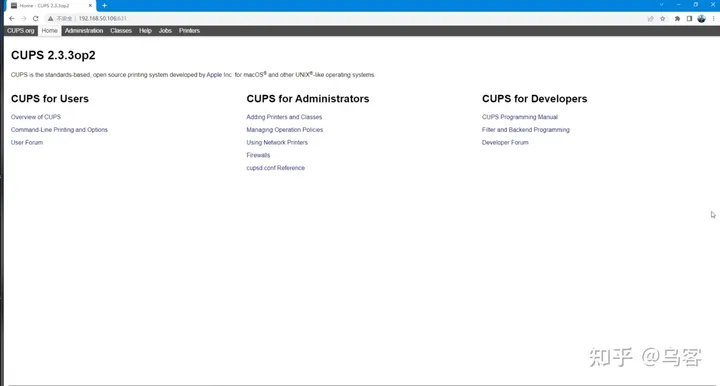Image resolution: width=720 pixels, height=386 pixels.
Task: Select the Home navigation tab
Action: [x=50, y=31]
